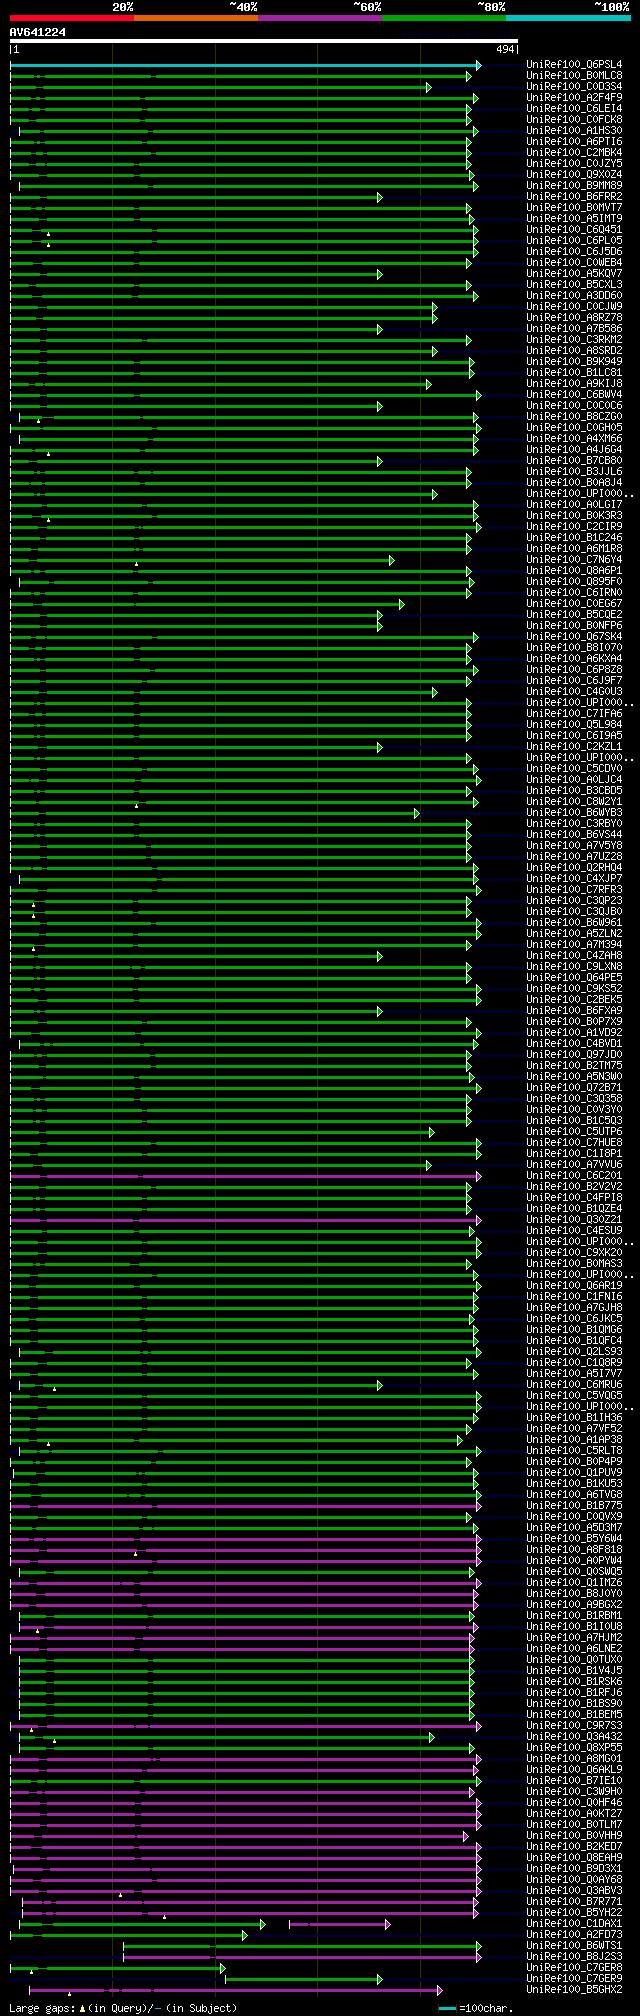Click the cyan ~100% identity legend segment
This screenshot has width=640, height=2016.
568,18
